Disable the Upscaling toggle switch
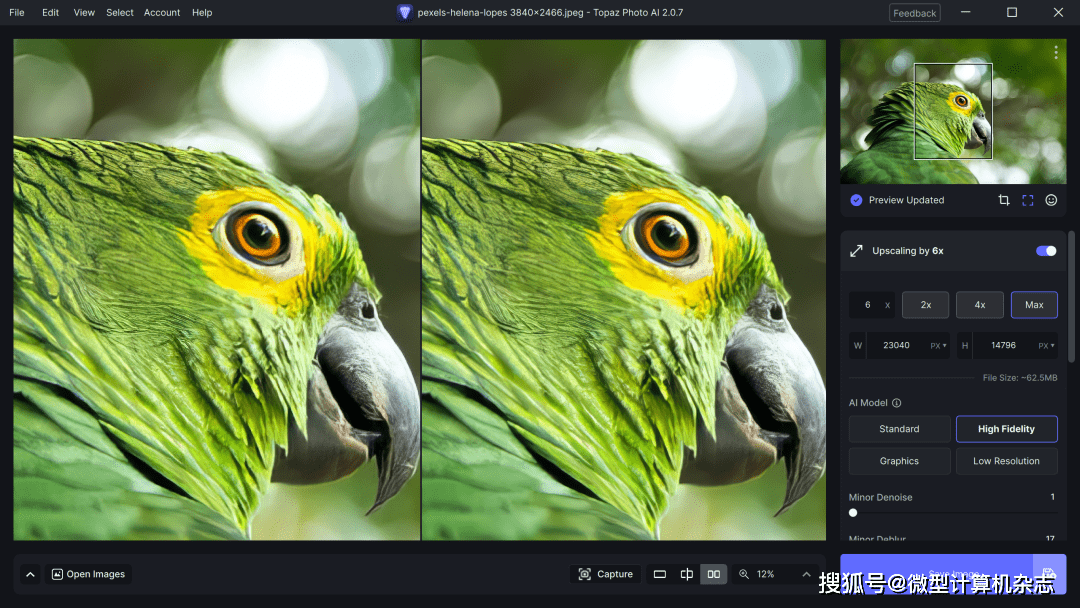Image resolution: width=1080 pixels, height=608 pixels. coord(1046,251)
